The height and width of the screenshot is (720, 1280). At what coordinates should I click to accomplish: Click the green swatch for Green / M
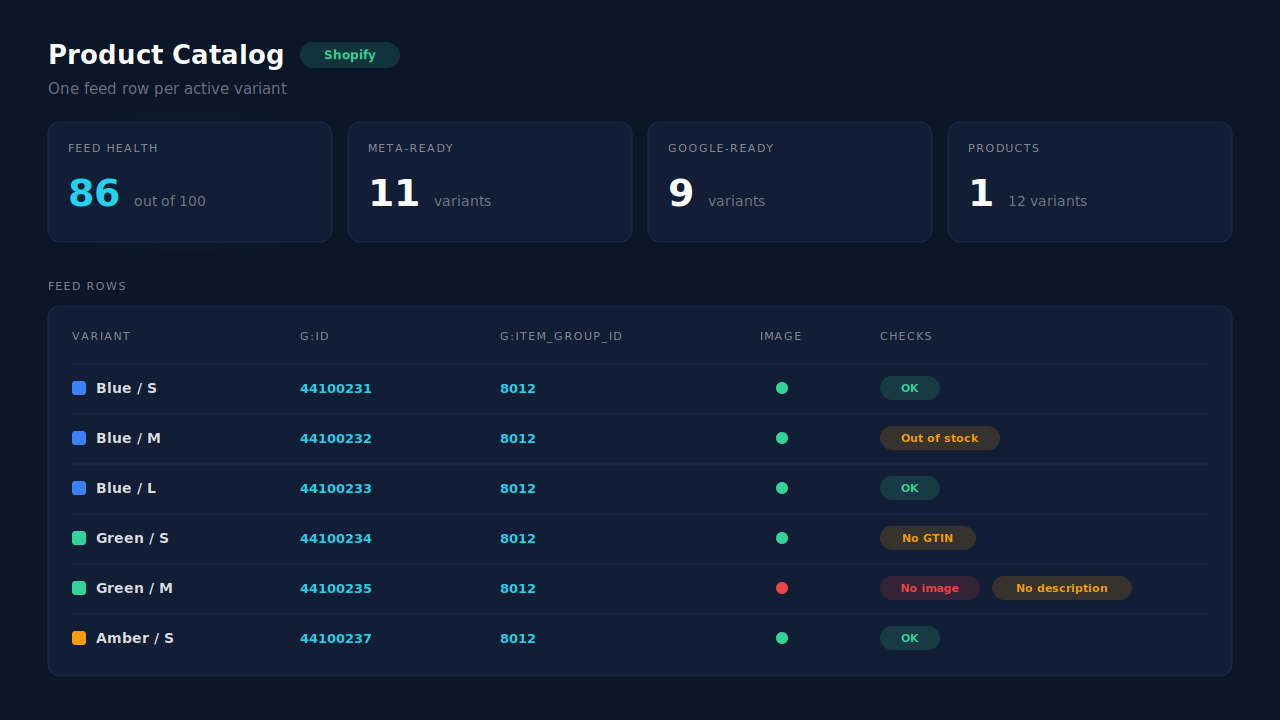coord(79,588)
